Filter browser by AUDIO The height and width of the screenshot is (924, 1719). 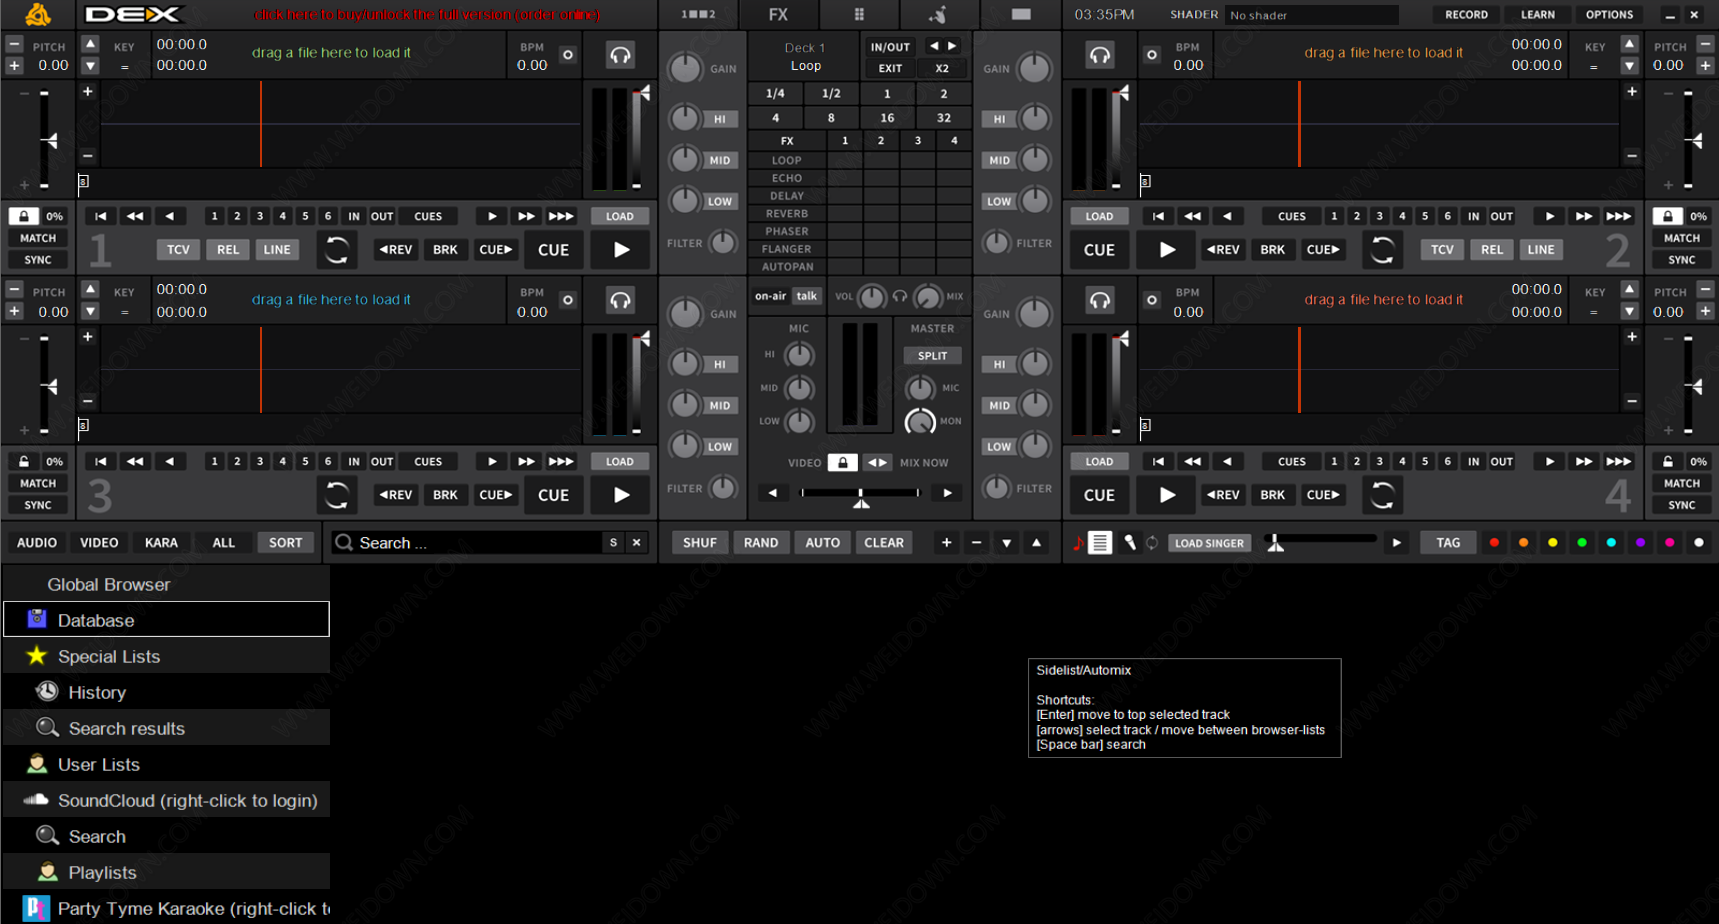pos(37,543)
